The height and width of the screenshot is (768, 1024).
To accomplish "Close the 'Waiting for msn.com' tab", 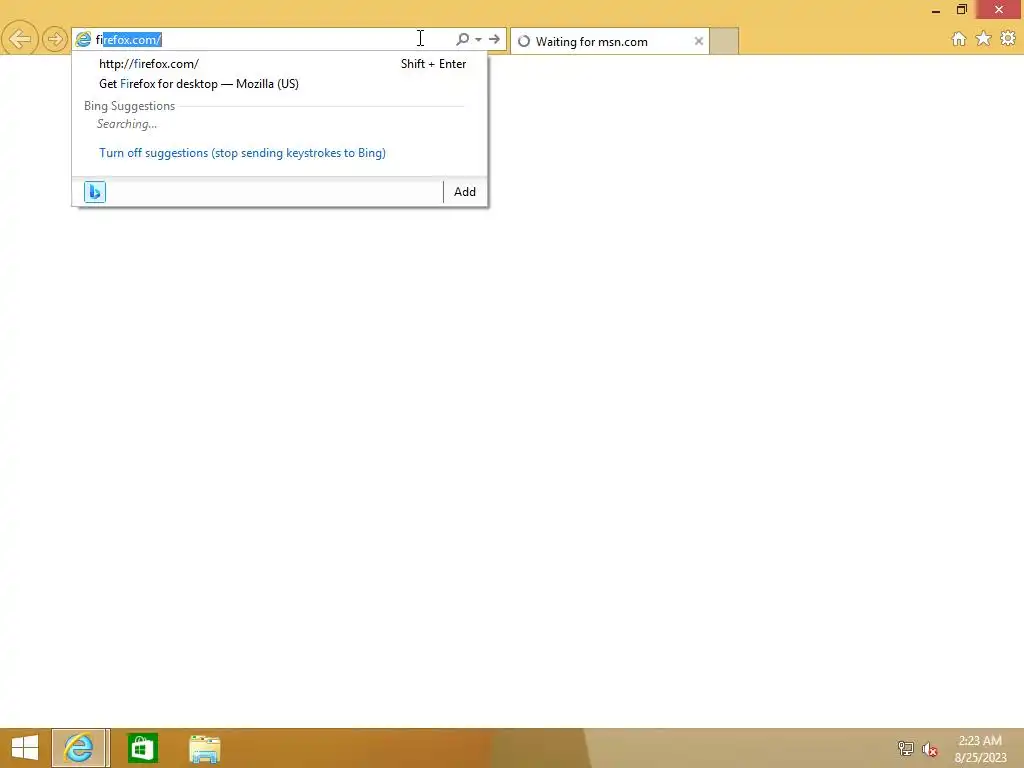I will [x=699, y=41].
